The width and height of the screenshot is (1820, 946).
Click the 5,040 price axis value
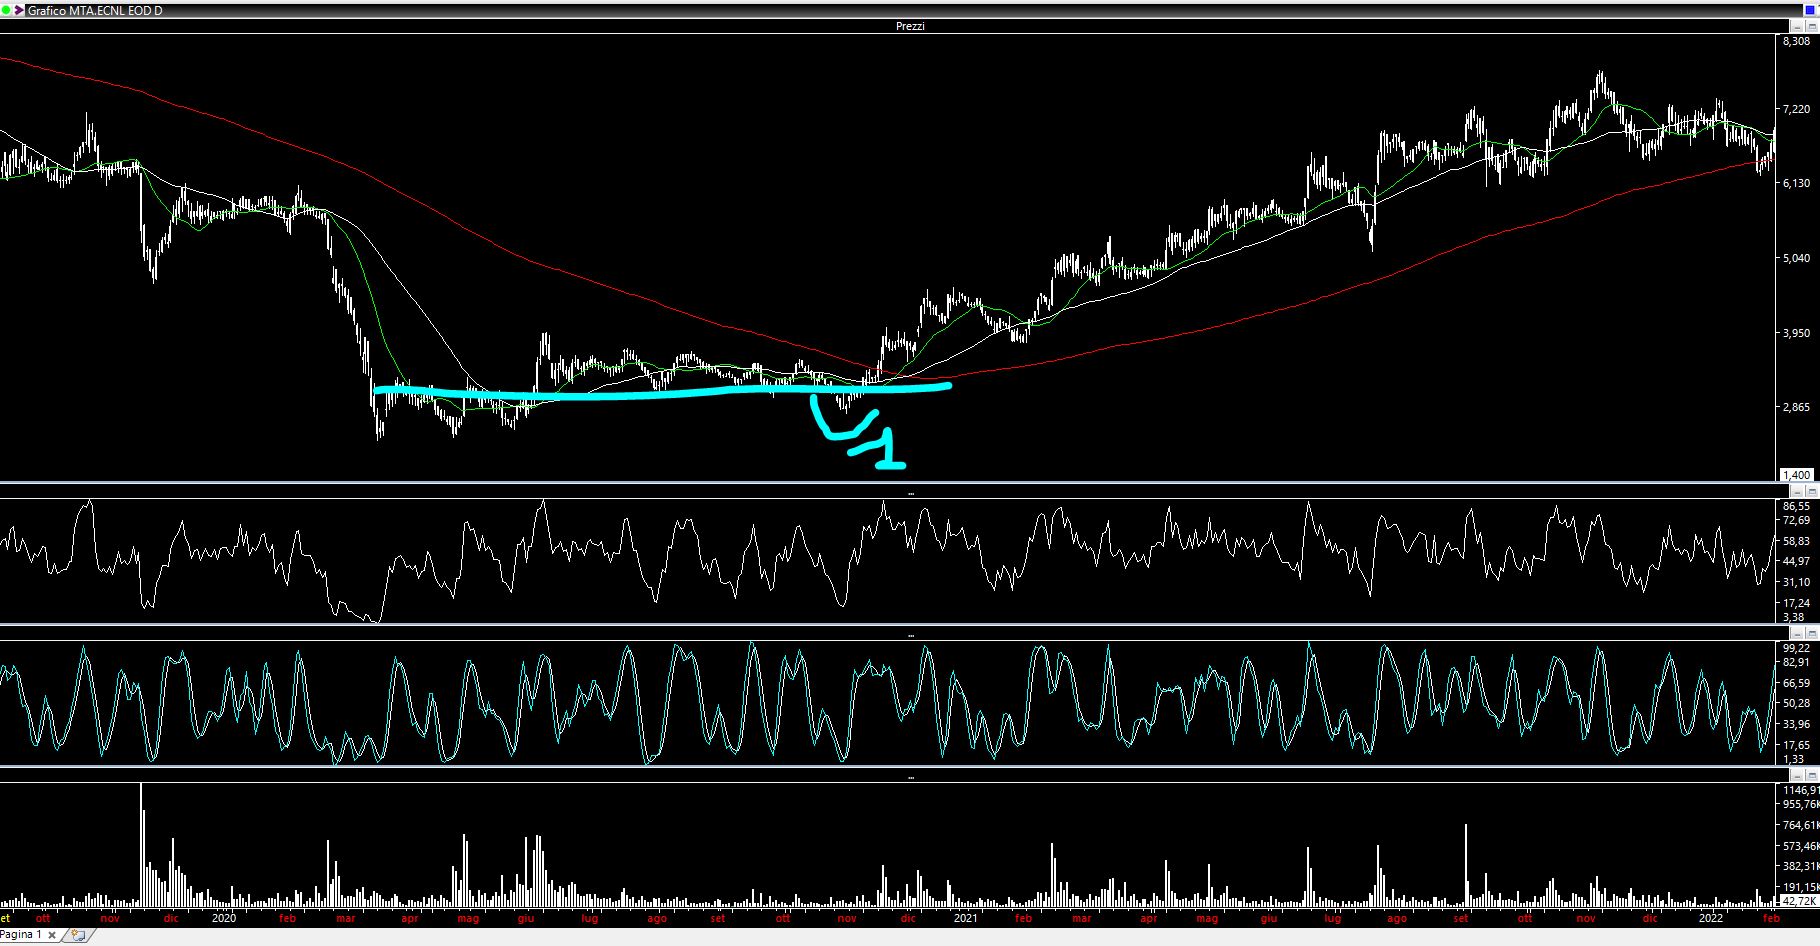pyautogui.click(x=1797, y=258)
